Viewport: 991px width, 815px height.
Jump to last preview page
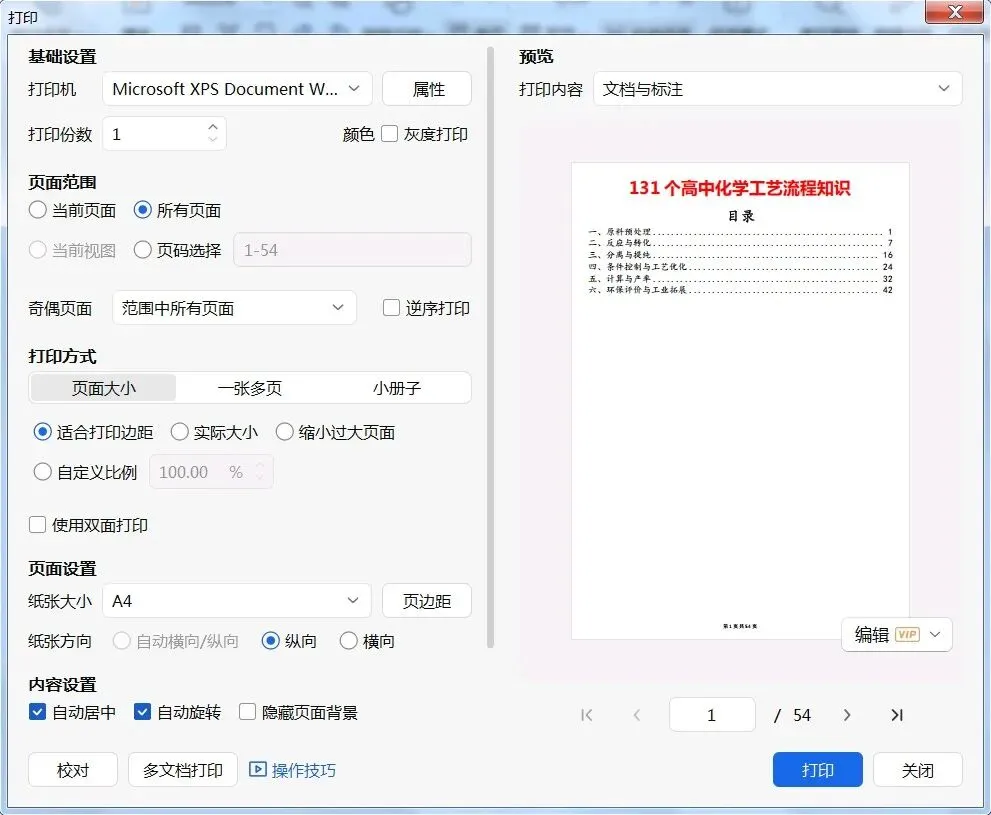(897, 715)
